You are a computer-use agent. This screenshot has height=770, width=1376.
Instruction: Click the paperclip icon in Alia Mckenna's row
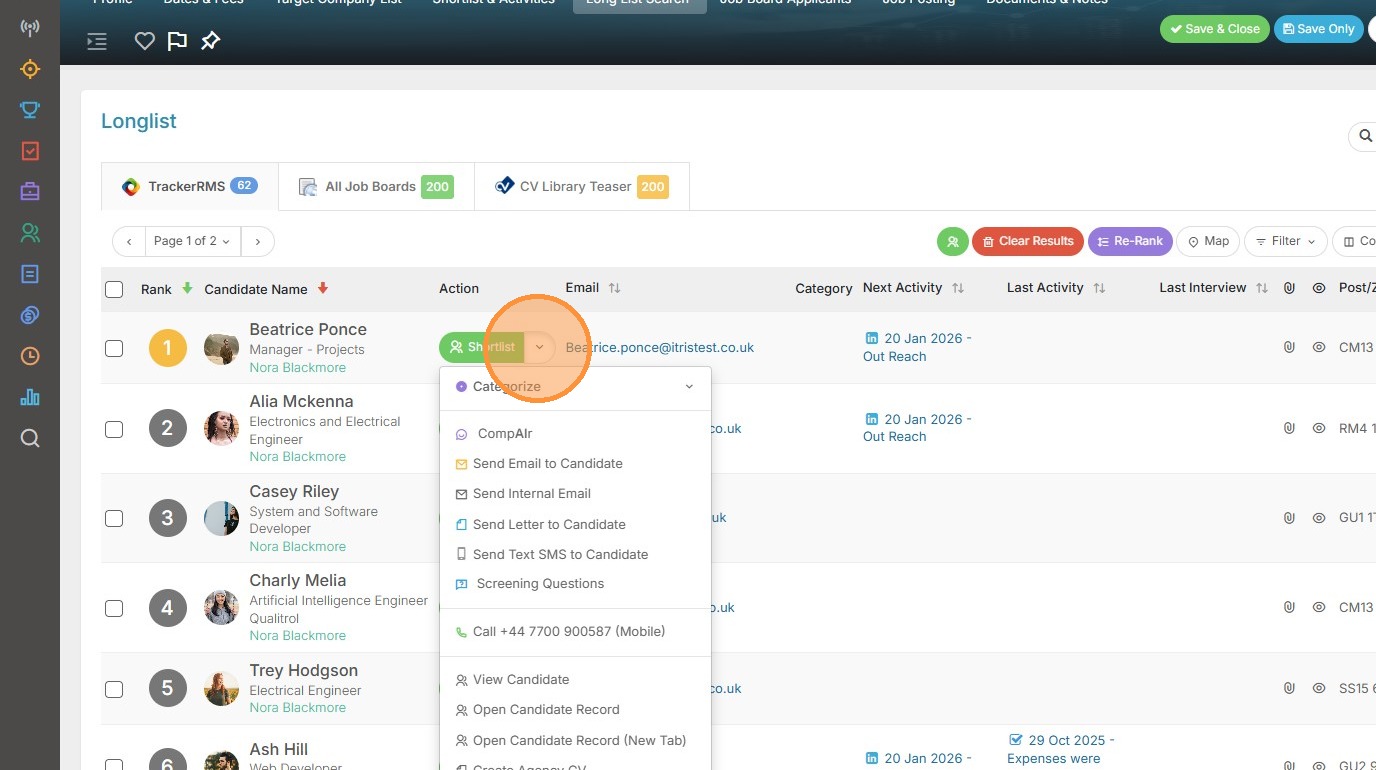tap(1289, 428)
